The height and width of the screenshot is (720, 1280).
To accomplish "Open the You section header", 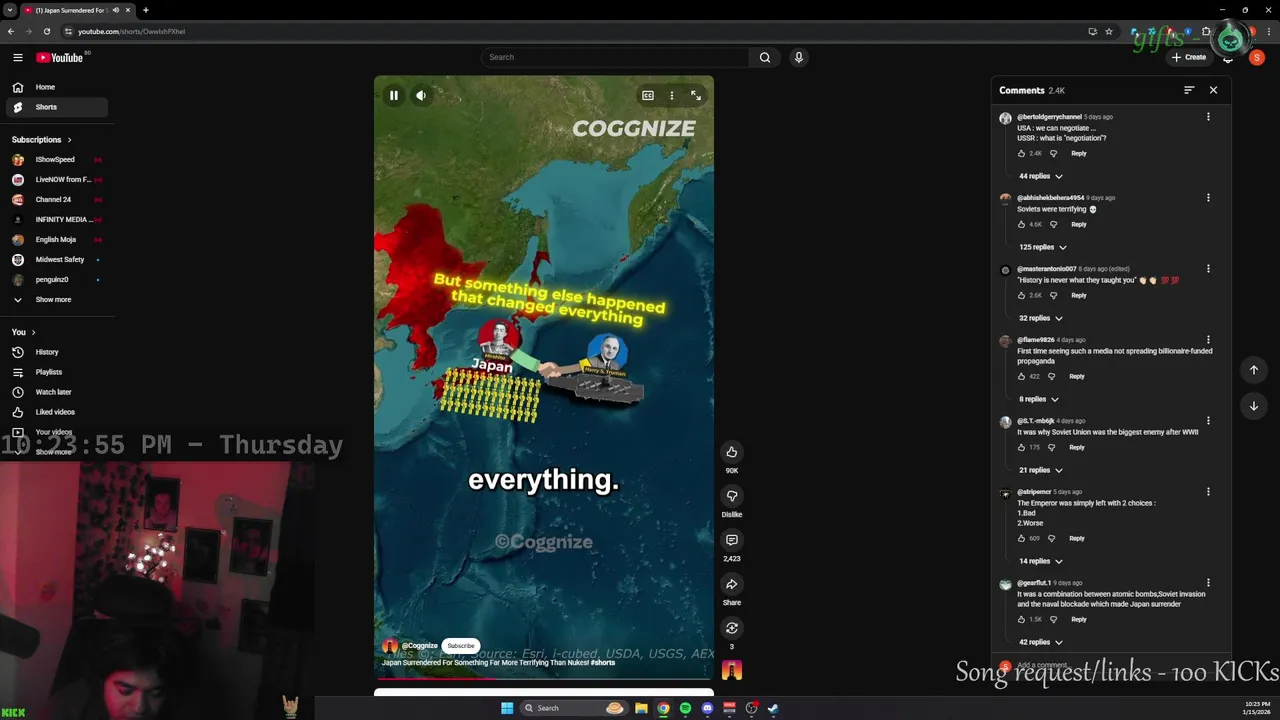I will point(23,332).
